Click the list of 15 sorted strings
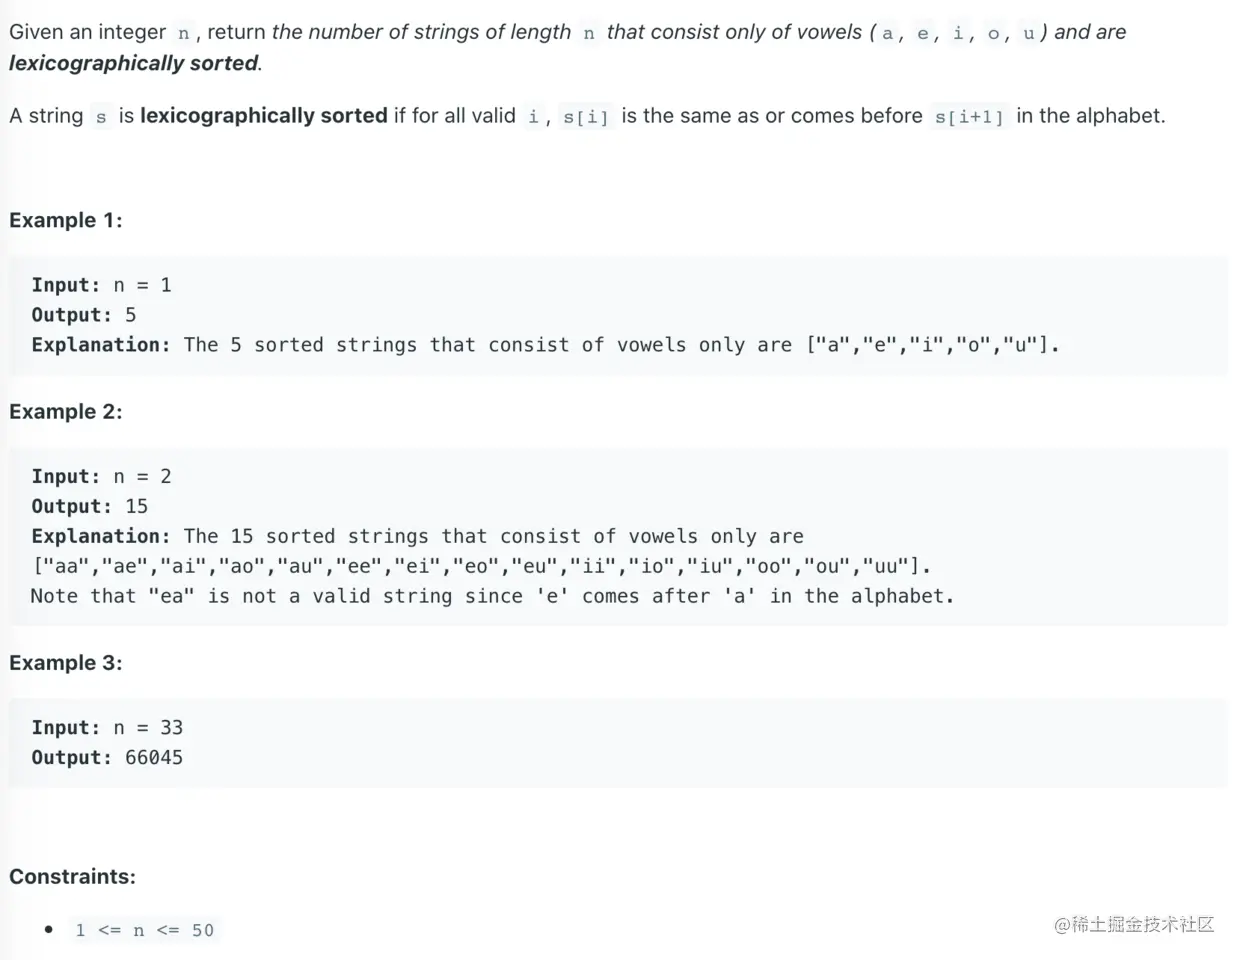 [481, 566]
